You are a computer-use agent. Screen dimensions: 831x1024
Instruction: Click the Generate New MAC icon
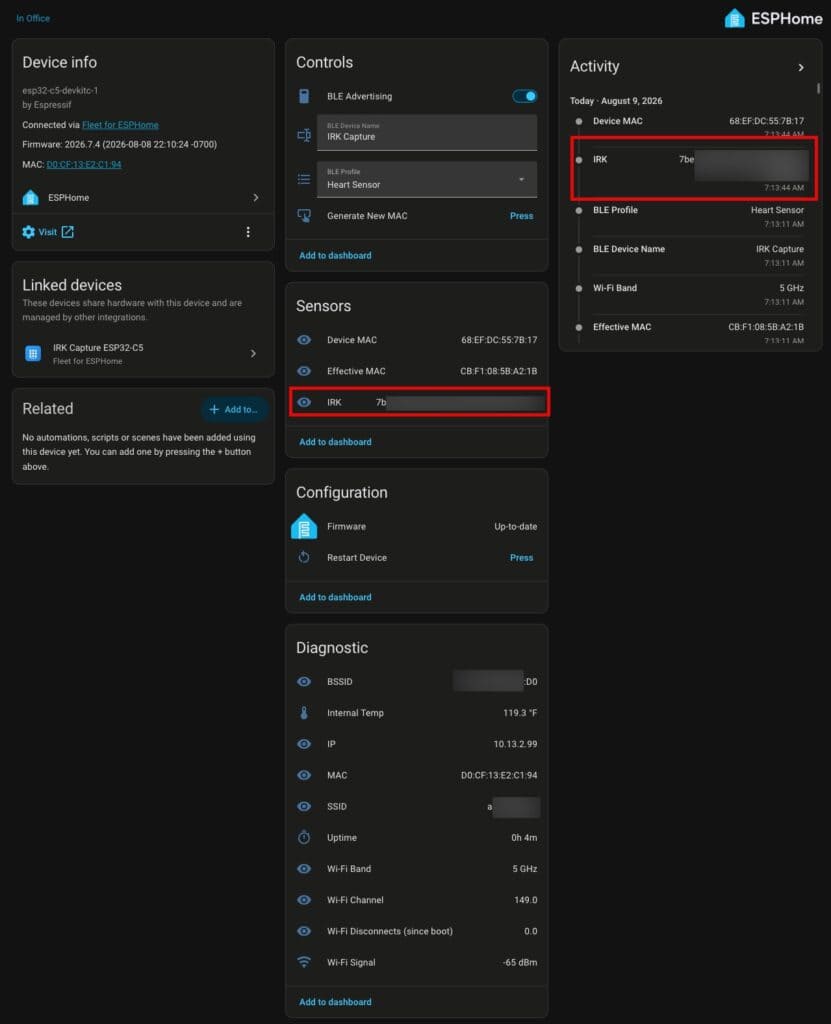pyautogui.click(x=304, y=216)
